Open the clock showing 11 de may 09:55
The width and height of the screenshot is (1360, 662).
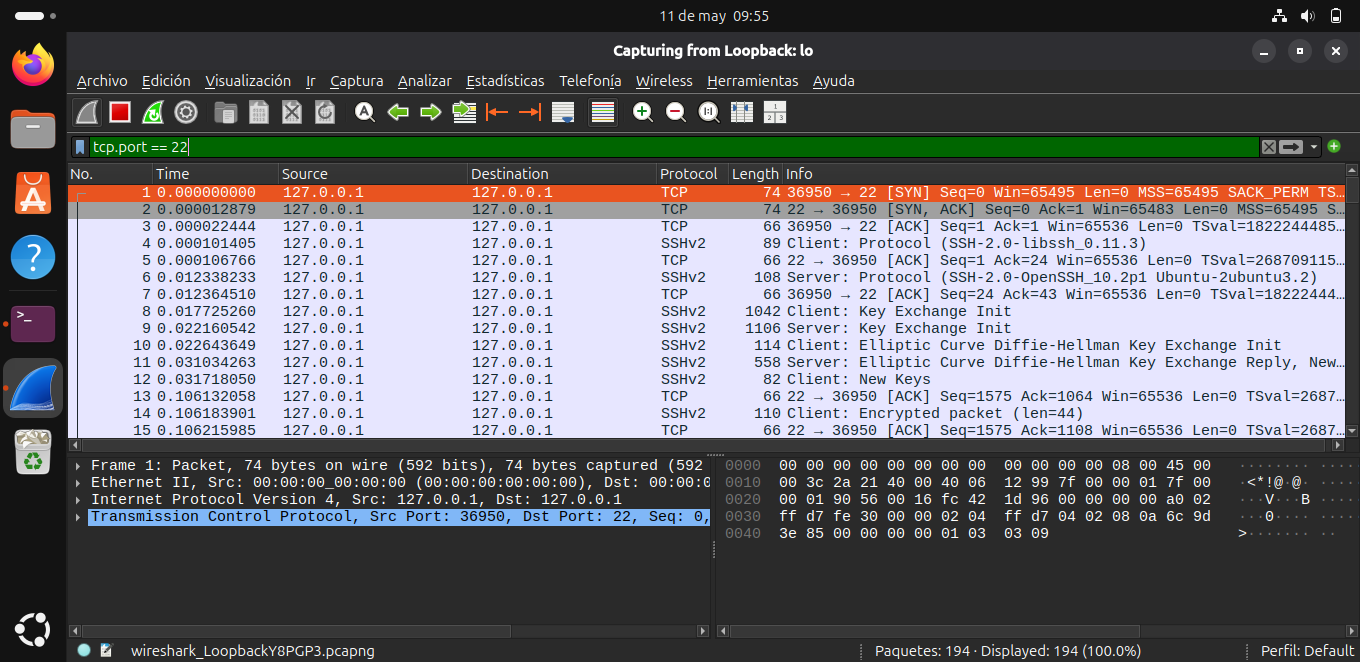pos(714,16)
